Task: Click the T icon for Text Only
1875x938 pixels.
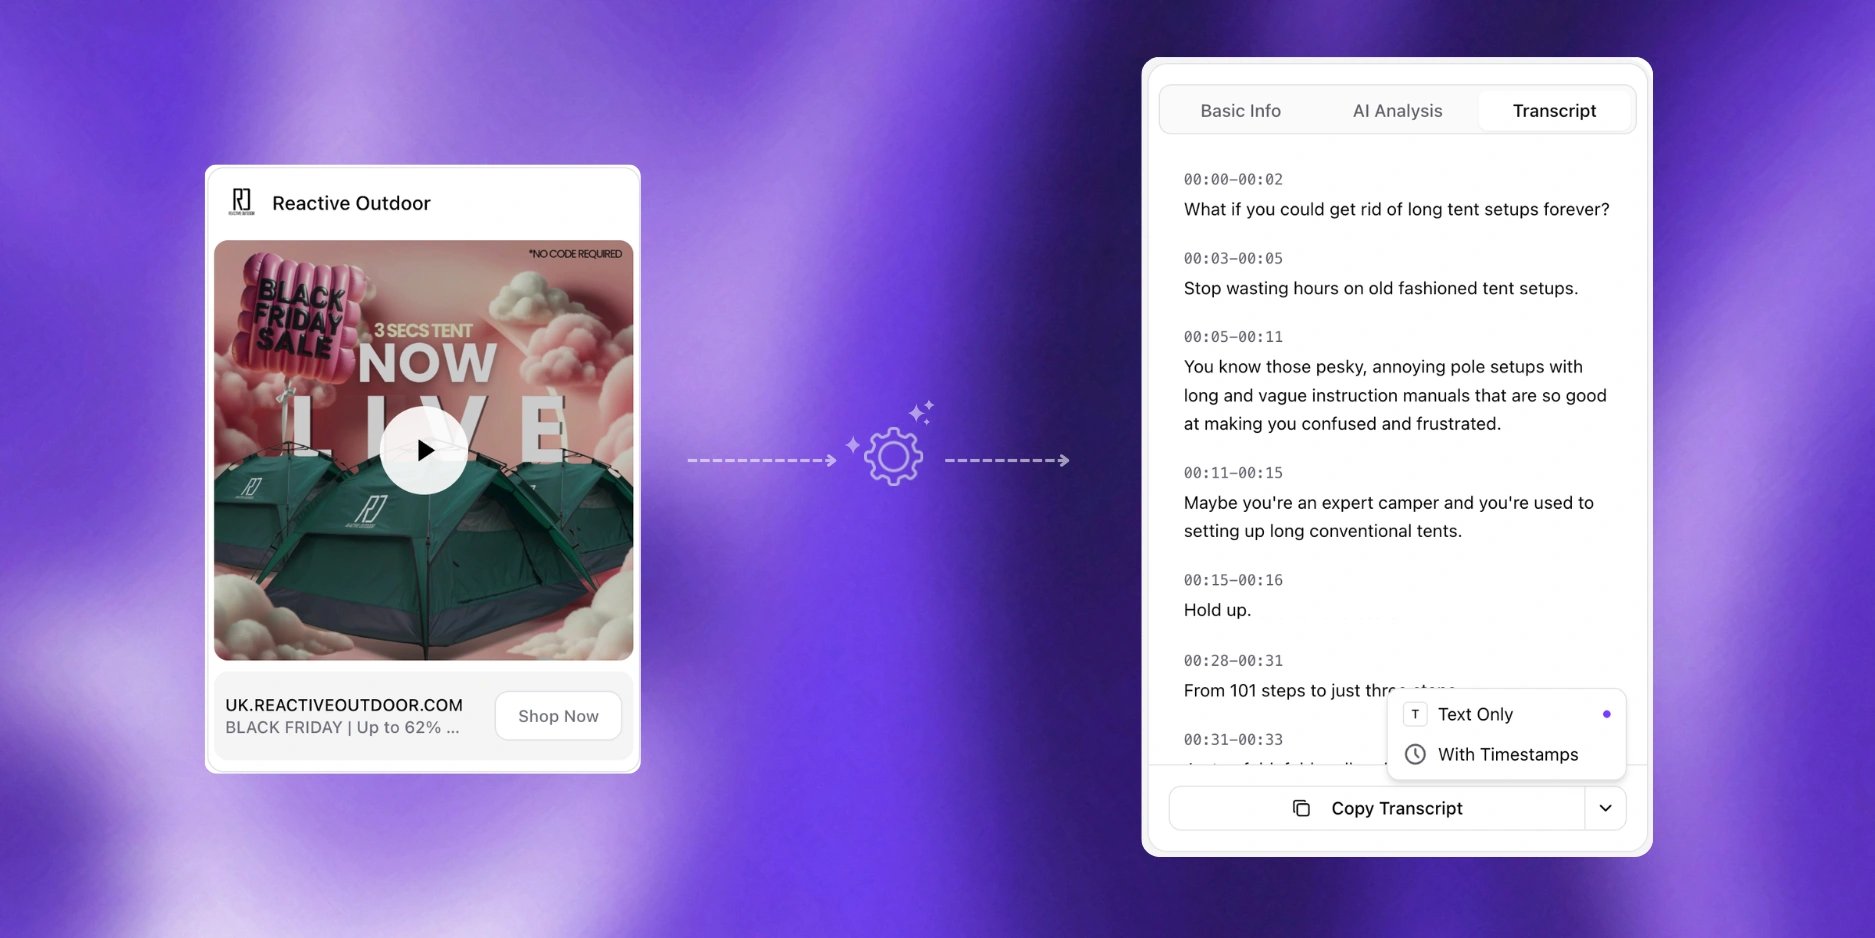Action: (1415, 714)
